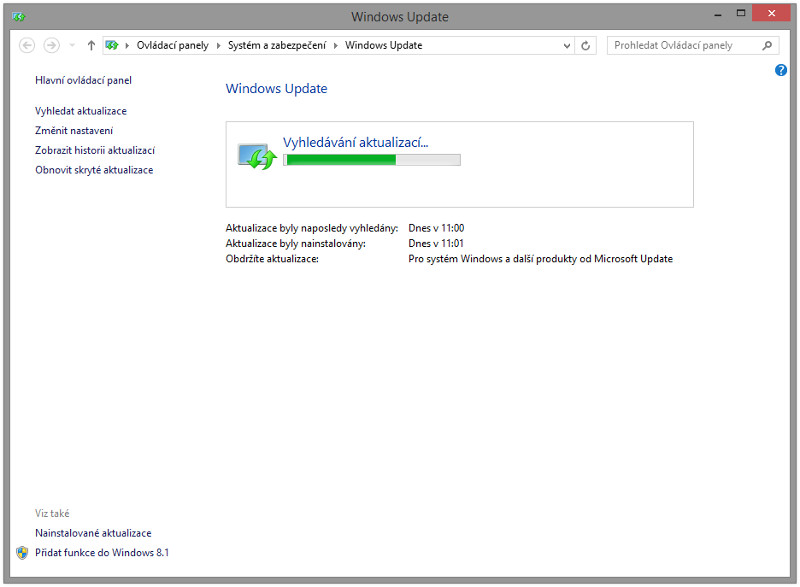
Task: Open the Systém a zabezpečení breadcrumb
Action: [x=277, y=45]
